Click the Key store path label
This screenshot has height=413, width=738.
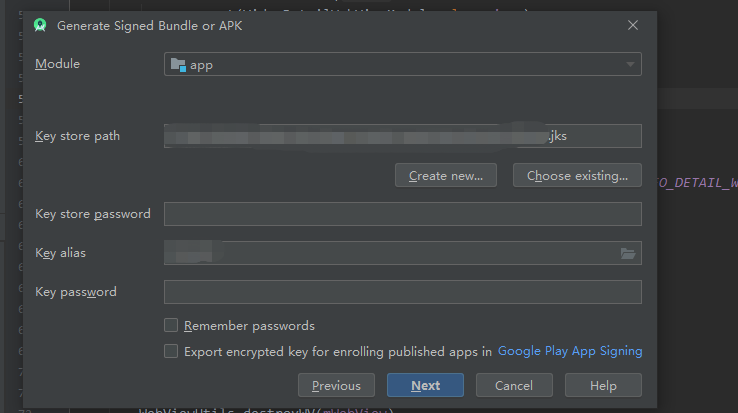78,136
